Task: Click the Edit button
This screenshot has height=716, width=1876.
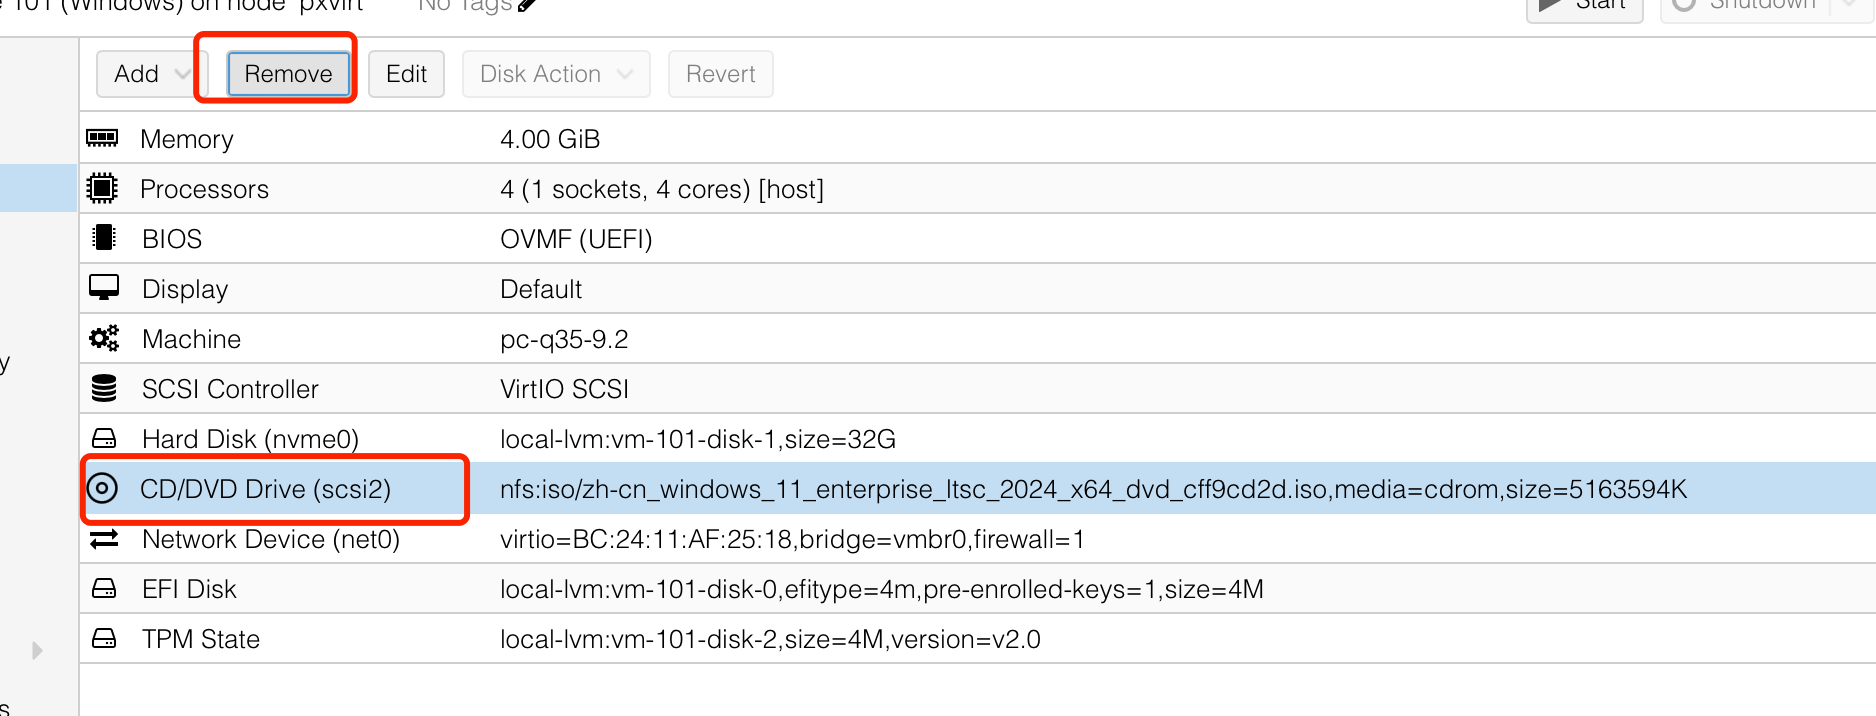Action: point(406,74)
